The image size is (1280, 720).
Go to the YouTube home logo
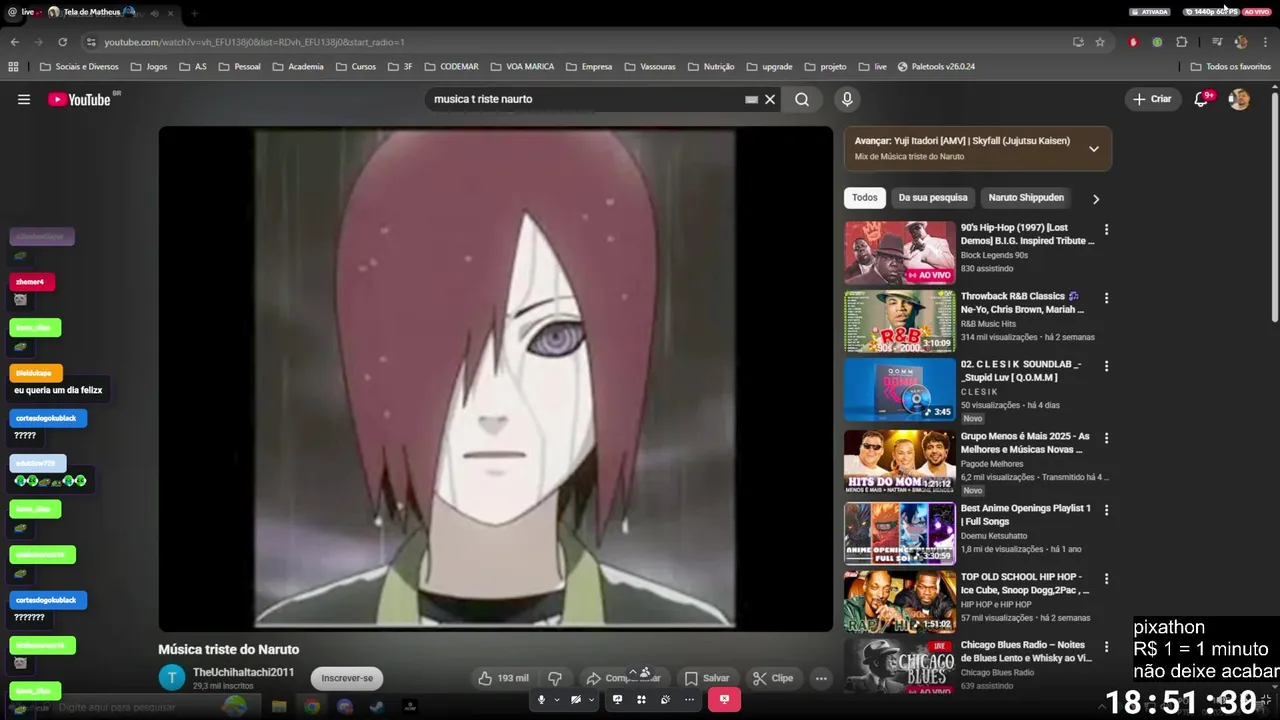[79, 99]
